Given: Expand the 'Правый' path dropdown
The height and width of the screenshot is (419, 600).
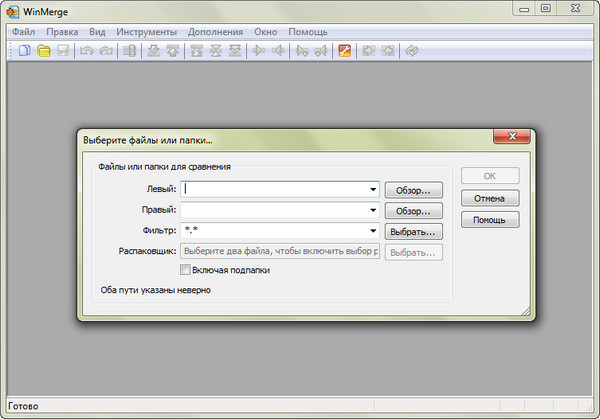Looking at the screenshot, I should (x=373, y=210).
